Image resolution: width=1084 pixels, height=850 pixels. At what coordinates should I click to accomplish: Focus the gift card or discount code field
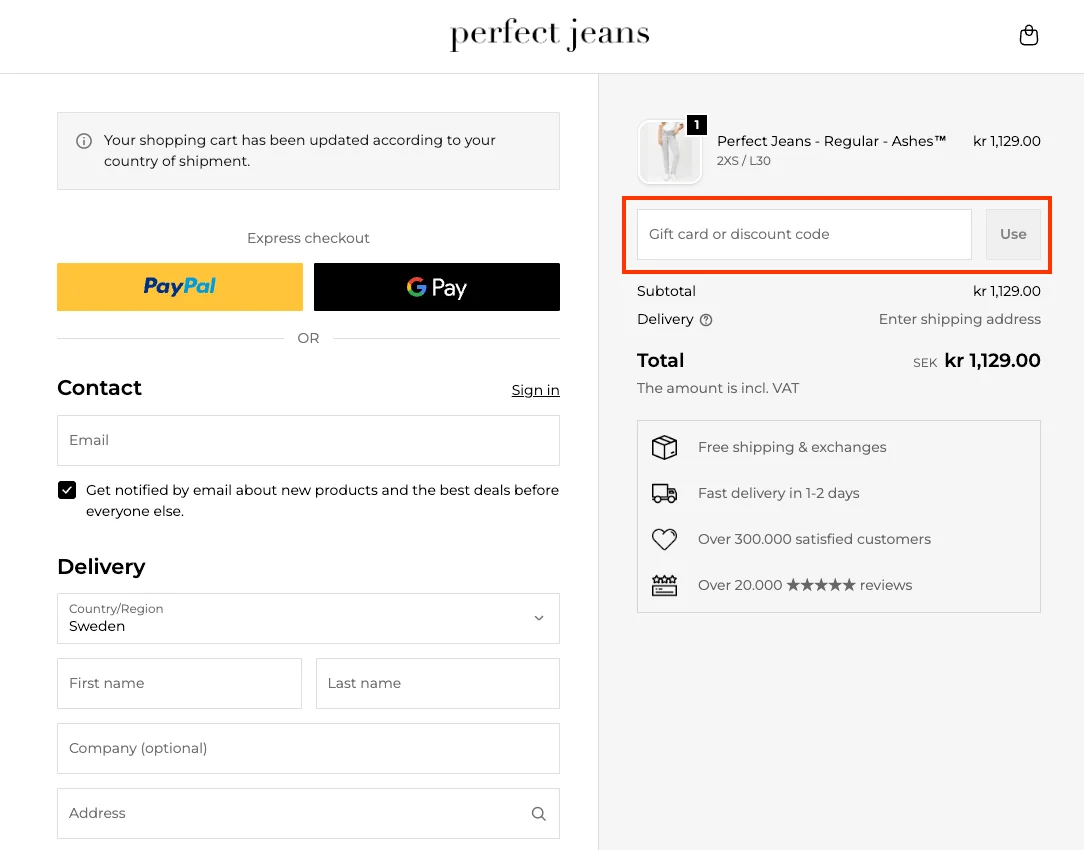[x=804, y=234]
